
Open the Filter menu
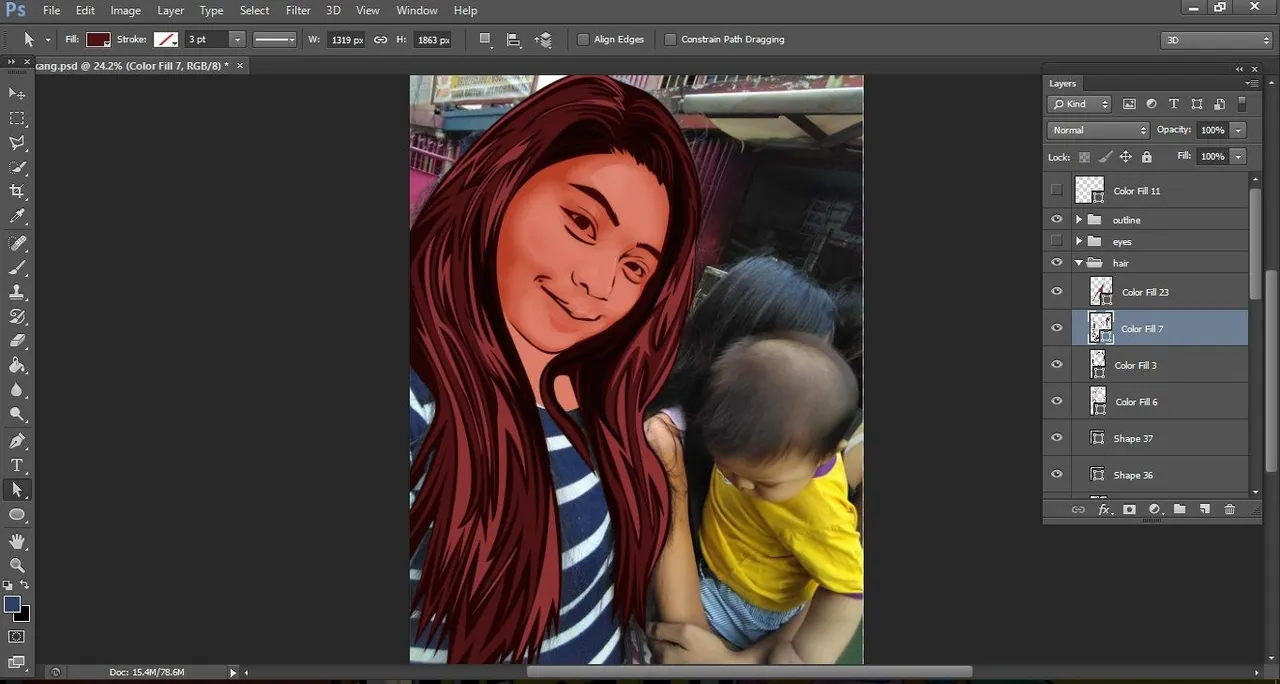click(298, 10)
